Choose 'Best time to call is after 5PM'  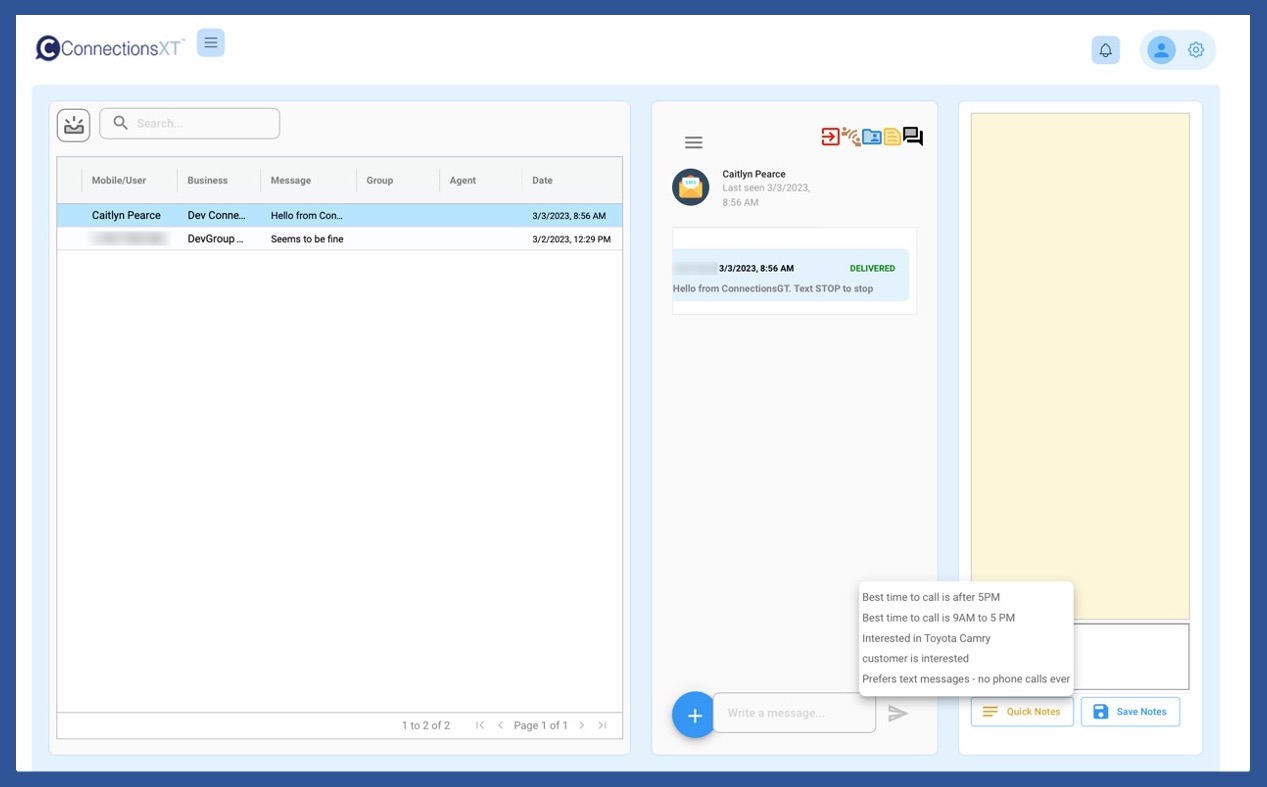tap(930, 597)
